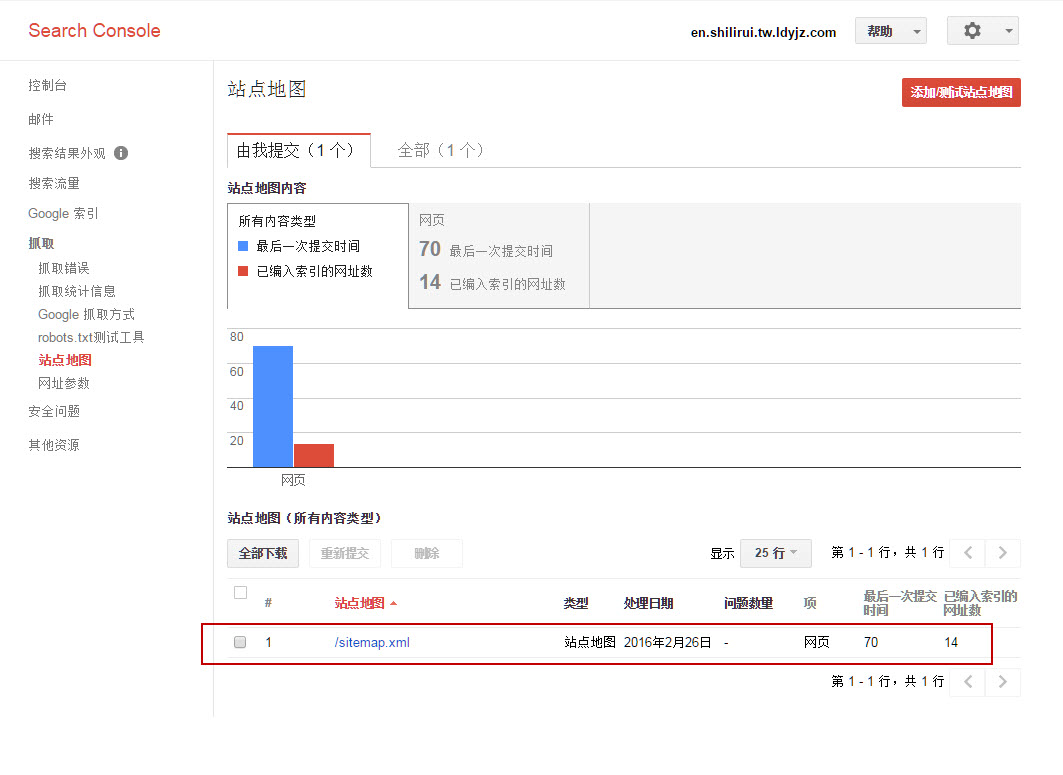The height and width of the screenshot is (775, 1063).
Task: Open 站点地图 from the 抓取 sidebar
Action: coord(64,359)
